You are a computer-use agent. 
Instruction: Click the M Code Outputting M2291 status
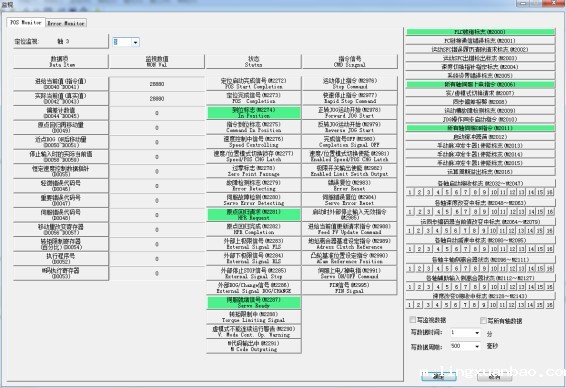[x=254, y=346]
